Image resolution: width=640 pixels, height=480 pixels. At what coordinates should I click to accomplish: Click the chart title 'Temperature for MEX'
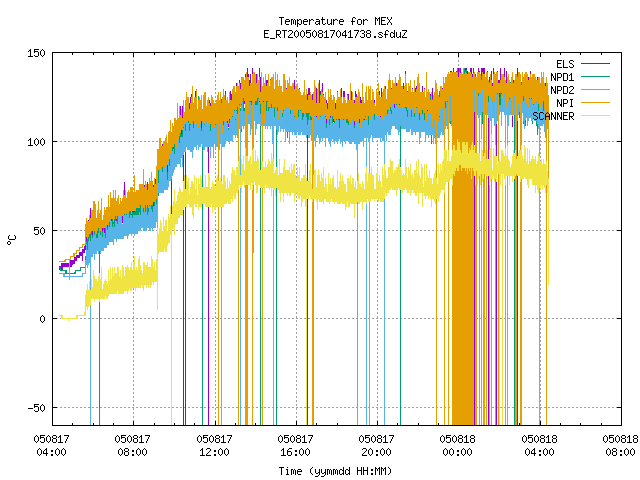335,21
